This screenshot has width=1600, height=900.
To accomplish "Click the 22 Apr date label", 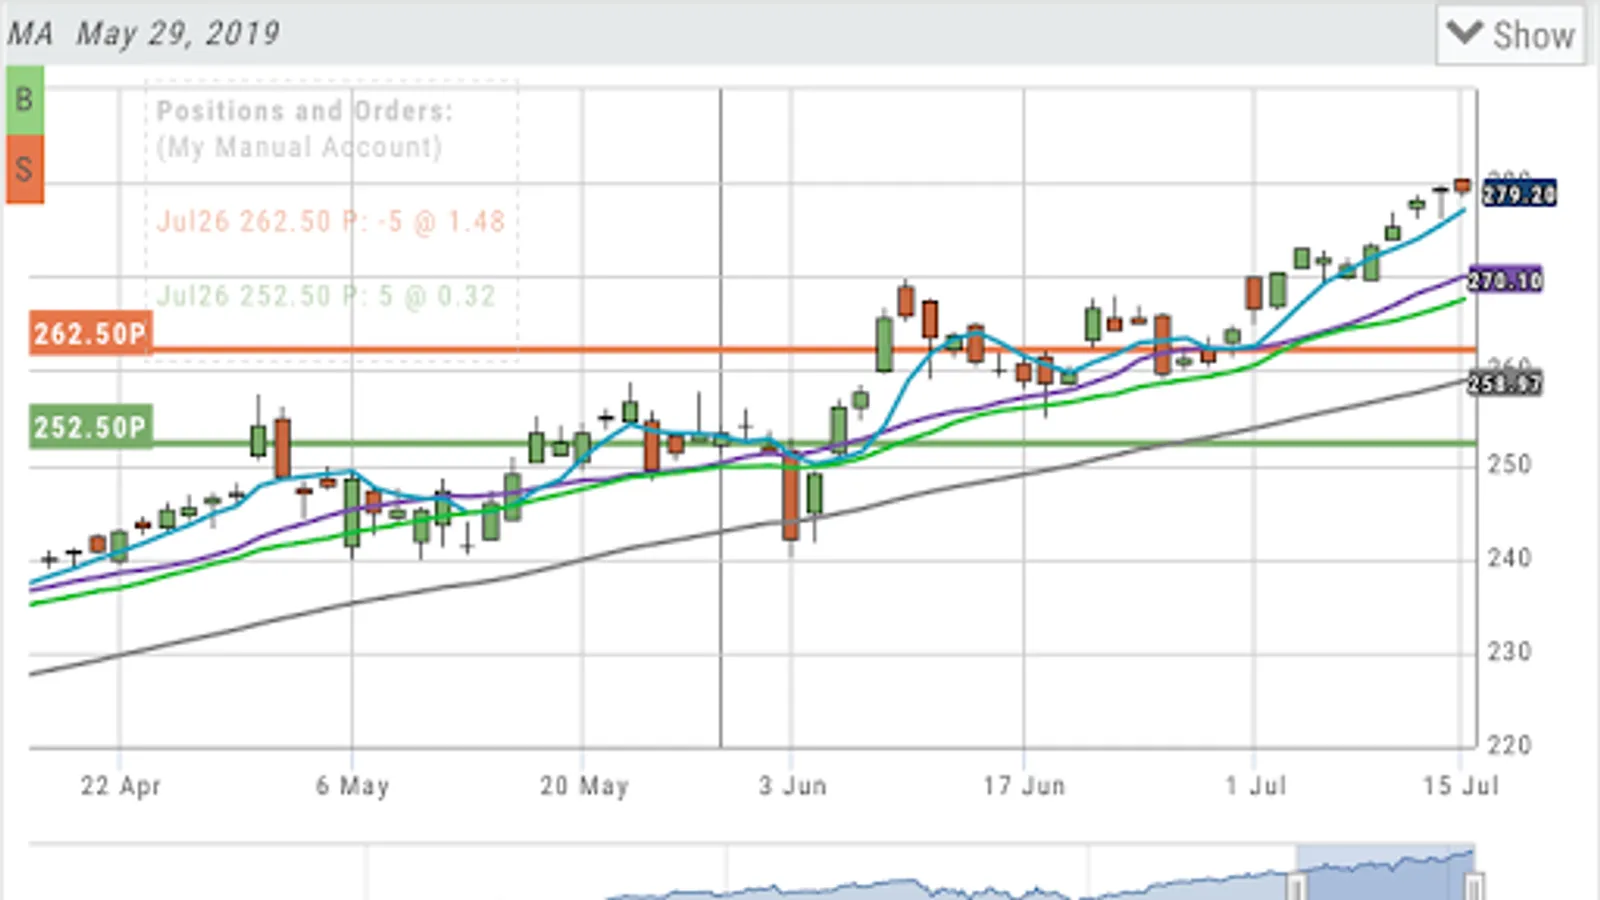I will [121, 786].
